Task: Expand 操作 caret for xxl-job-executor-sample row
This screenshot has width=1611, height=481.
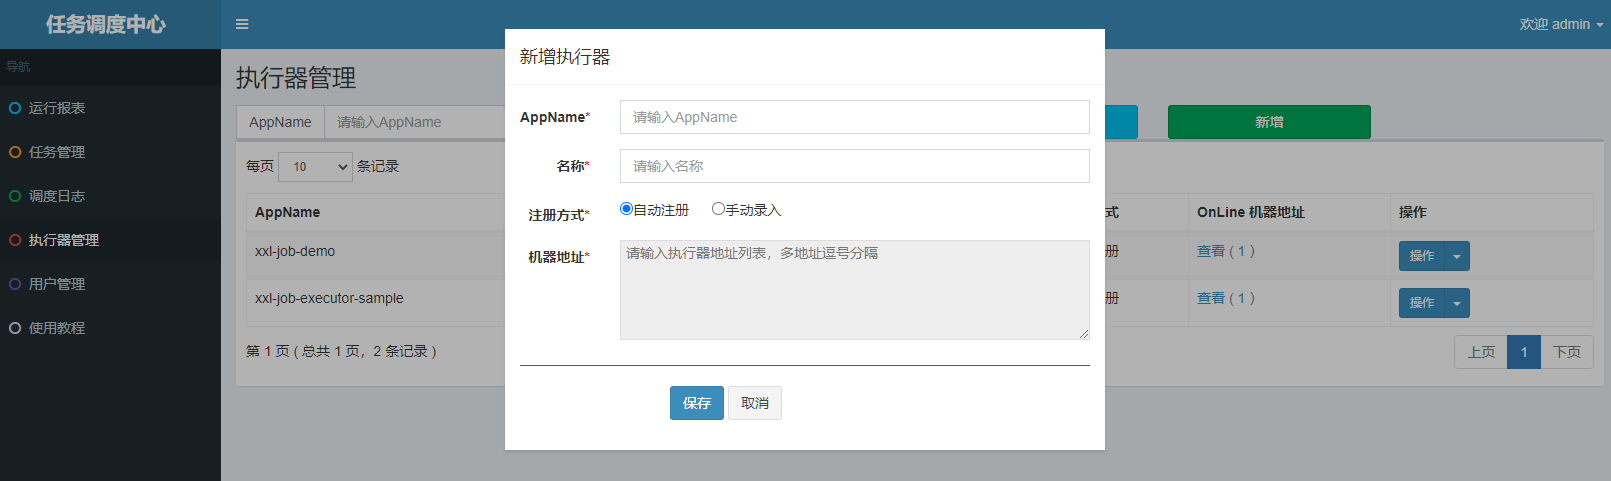Action: [x=1457, y=303]
